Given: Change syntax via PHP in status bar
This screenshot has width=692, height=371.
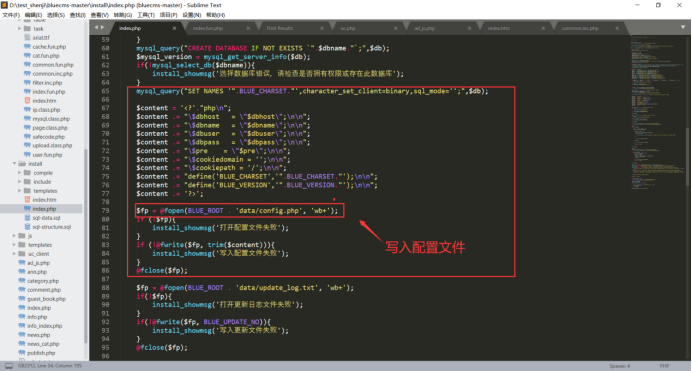Looking at the screenshot, I should 664,366.
